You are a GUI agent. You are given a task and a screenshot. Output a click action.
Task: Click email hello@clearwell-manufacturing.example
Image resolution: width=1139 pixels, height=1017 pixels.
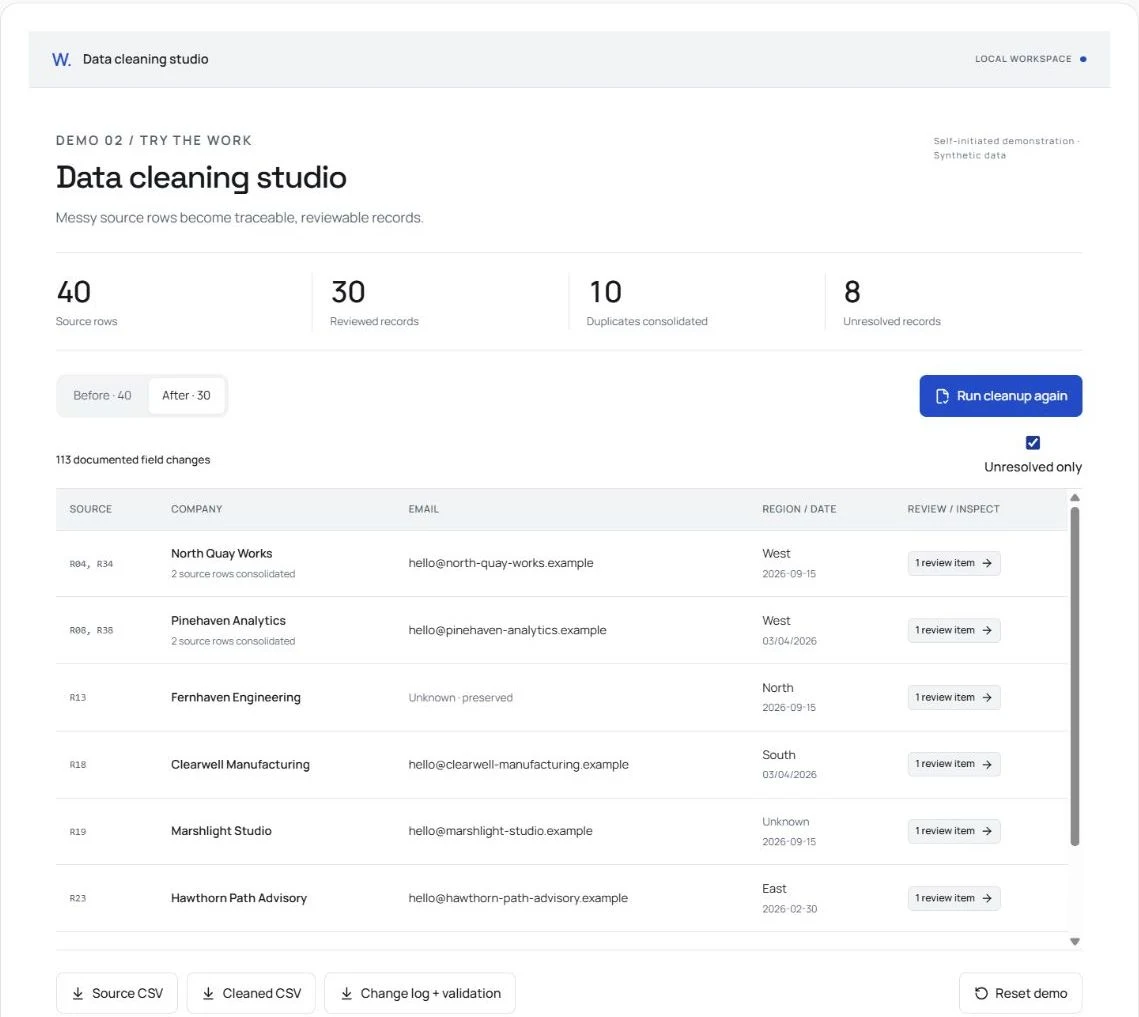pyautogui.click(x=519, y=764)
